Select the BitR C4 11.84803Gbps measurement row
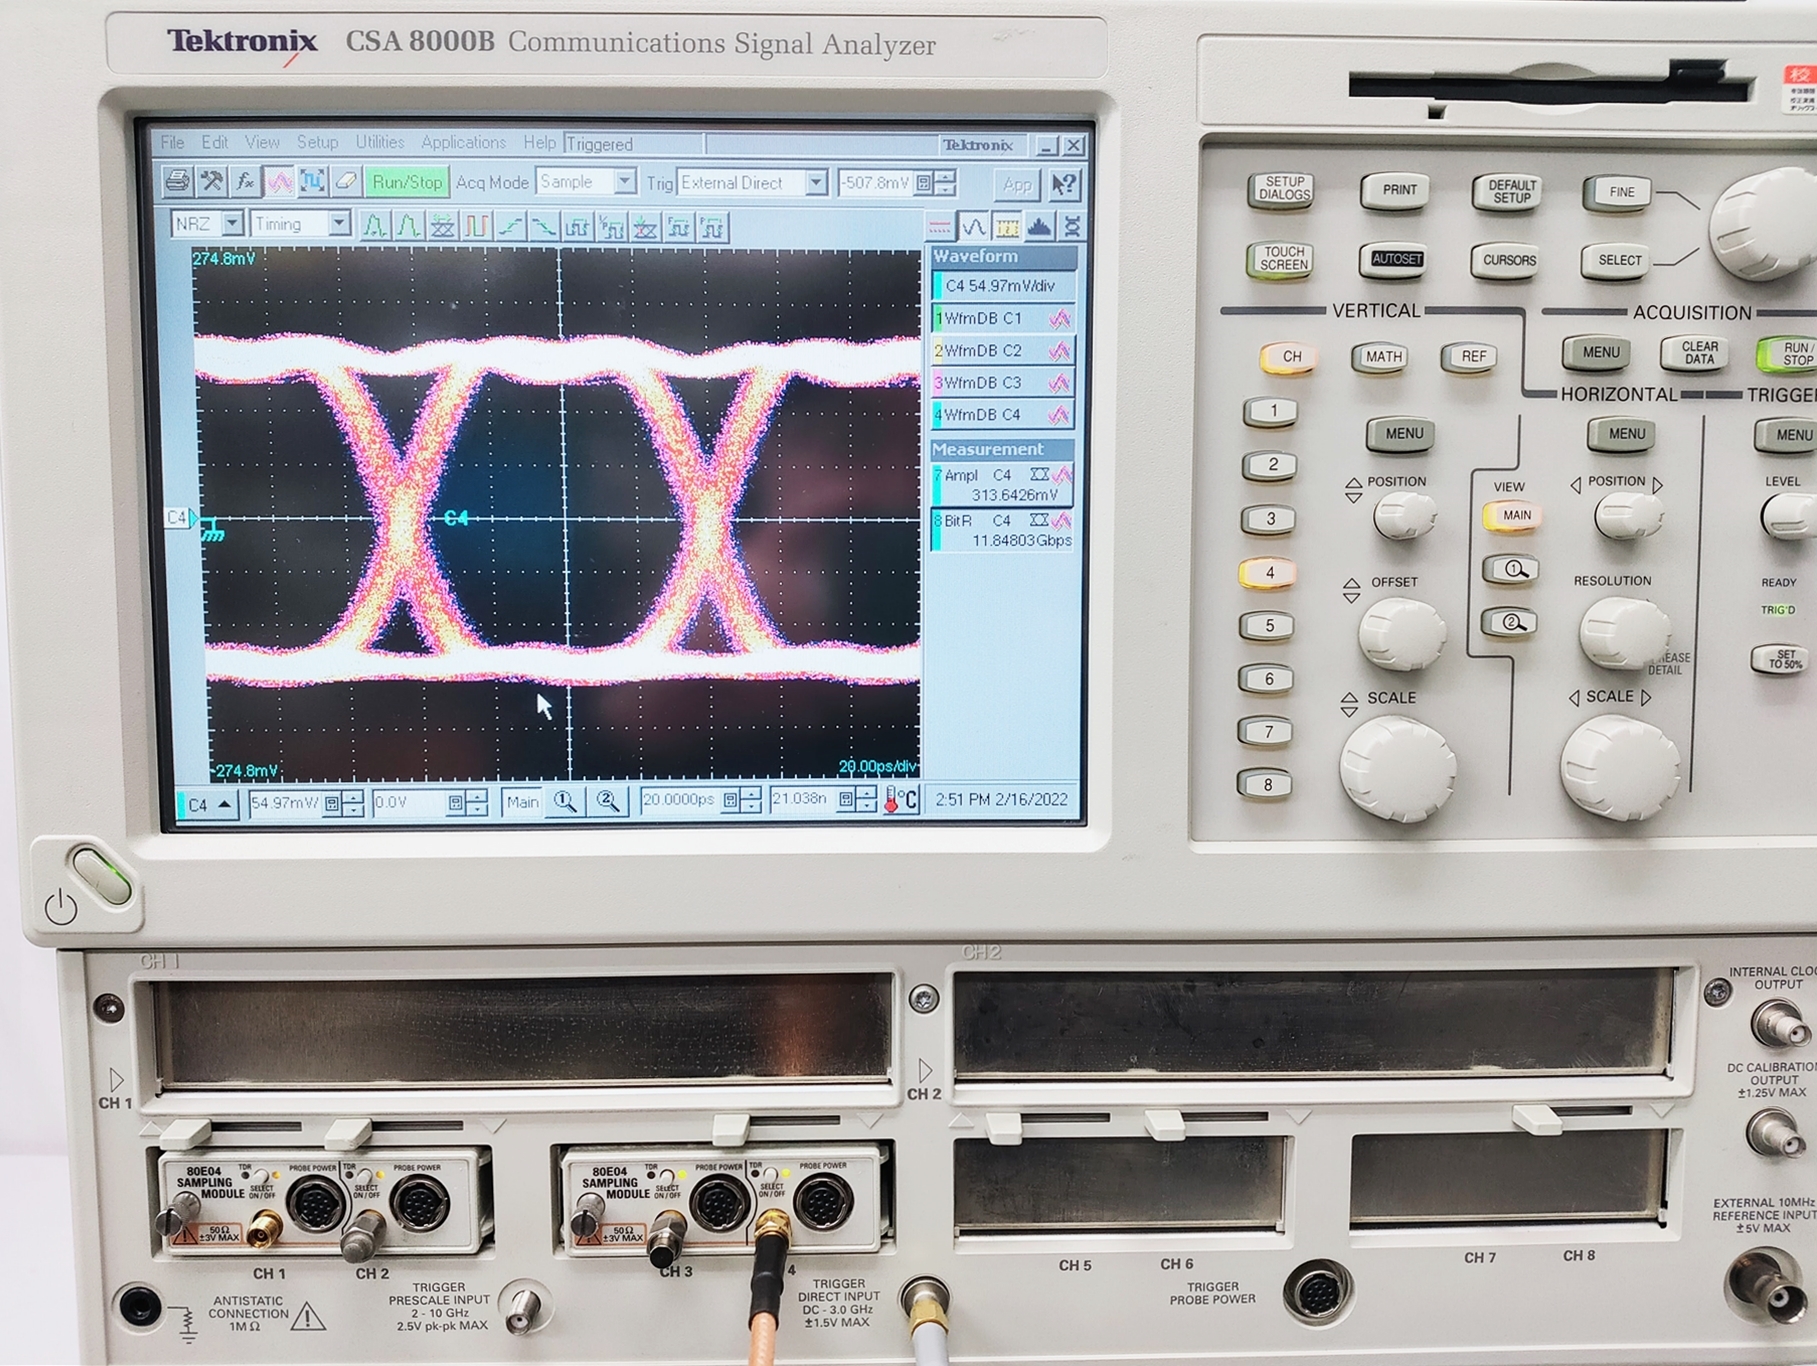 (x=1003, y=531)
